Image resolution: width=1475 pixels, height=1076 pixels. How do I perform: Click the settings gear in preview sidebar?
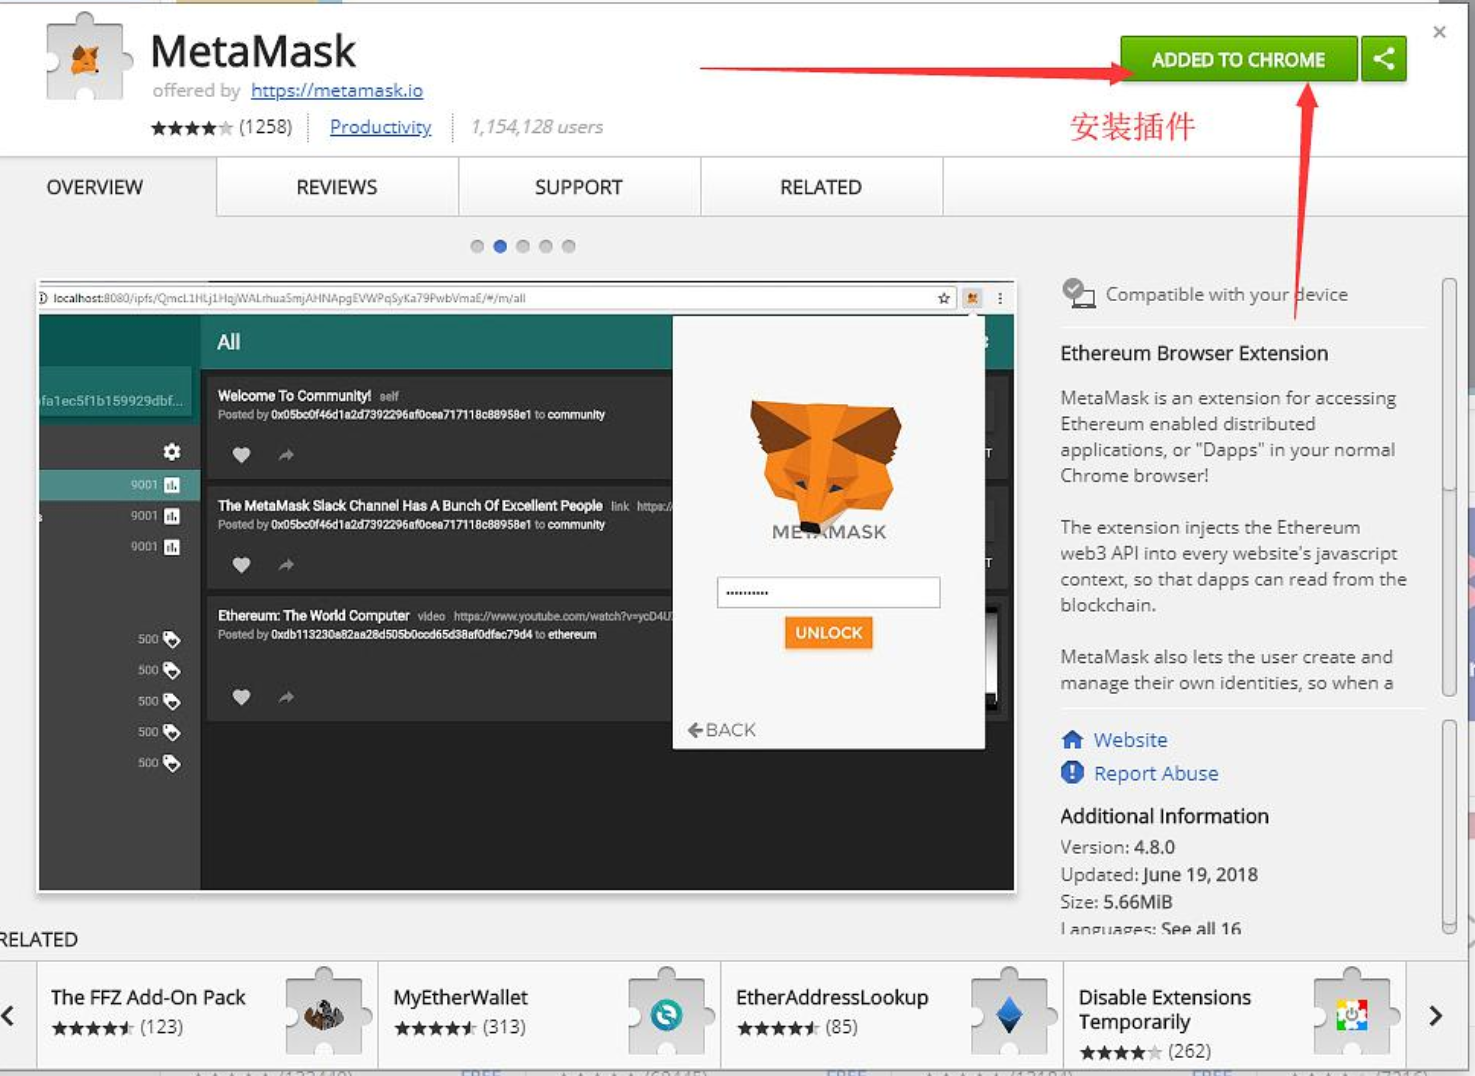pos(172,452)
